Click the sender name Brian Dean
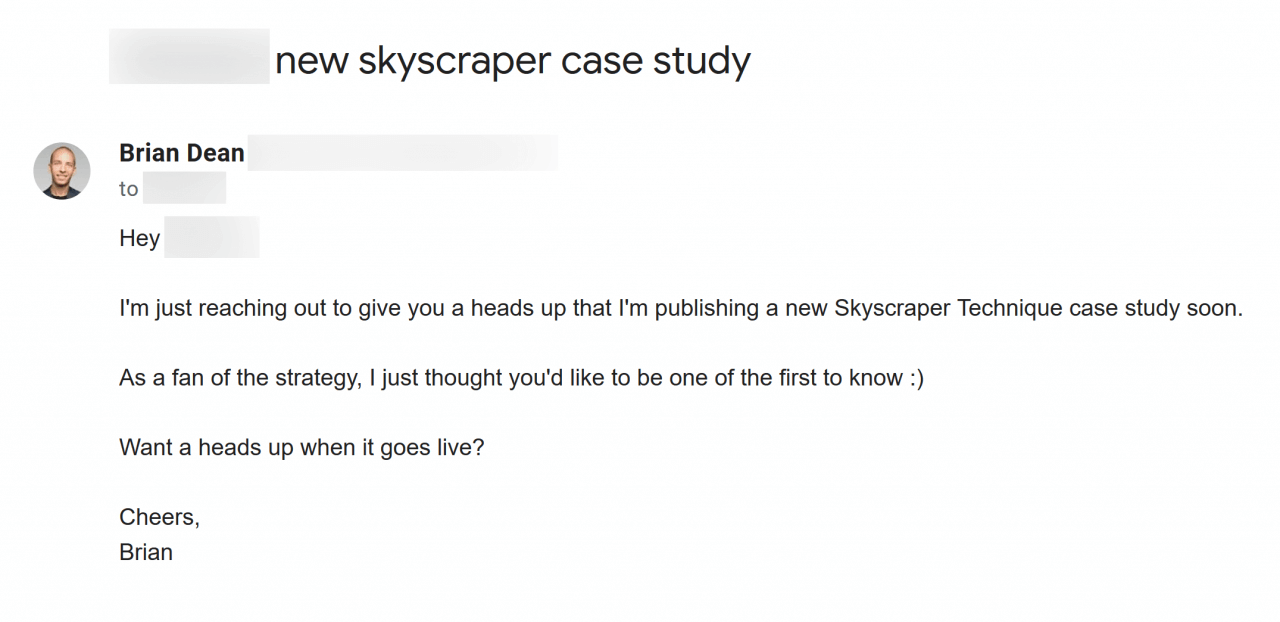This screenshot has width=1280, height=622. coord(181,153)
